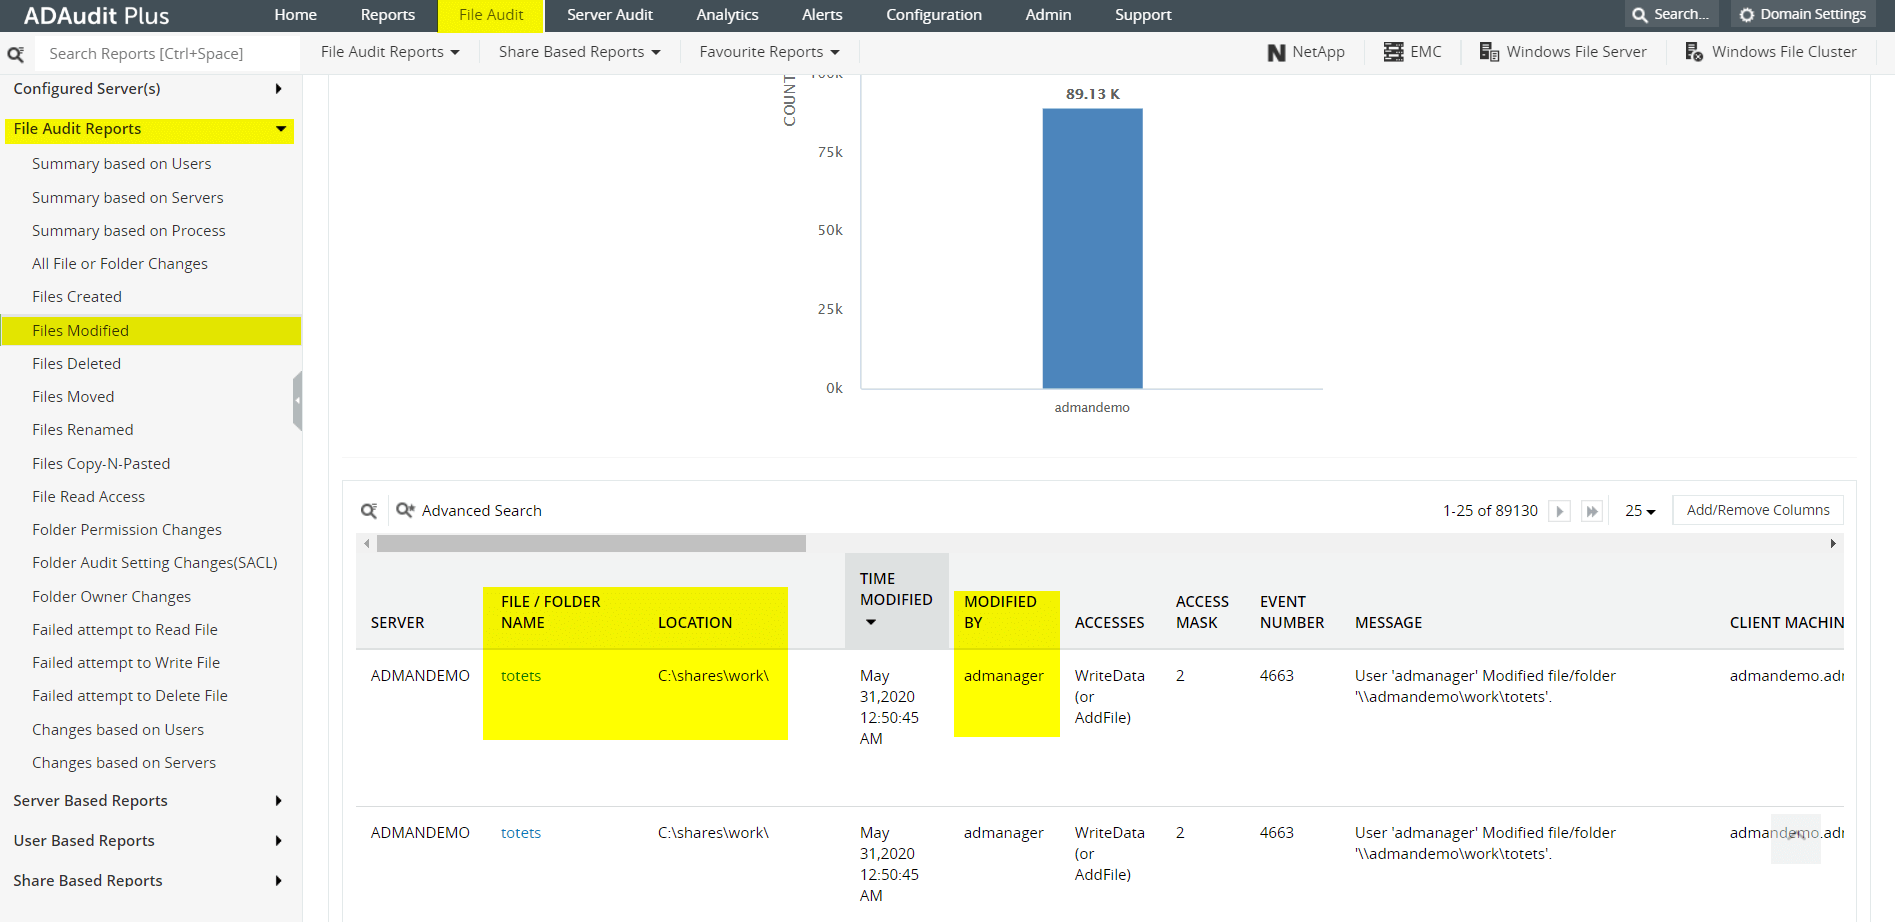Switch to the Server Audit tab
The height and width of the screenshot is (922, 1895).
tap(609, 15)
